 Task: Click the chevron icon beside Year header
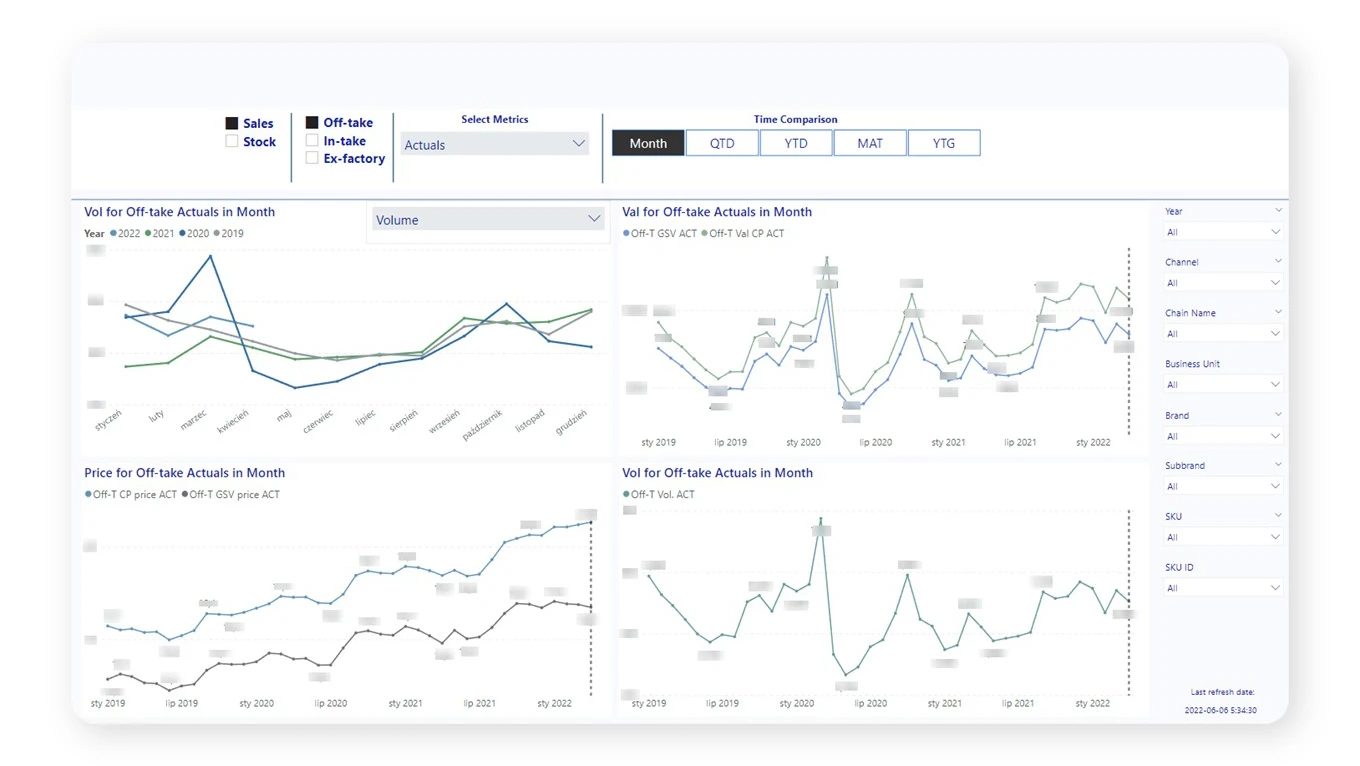point(1277,211)
